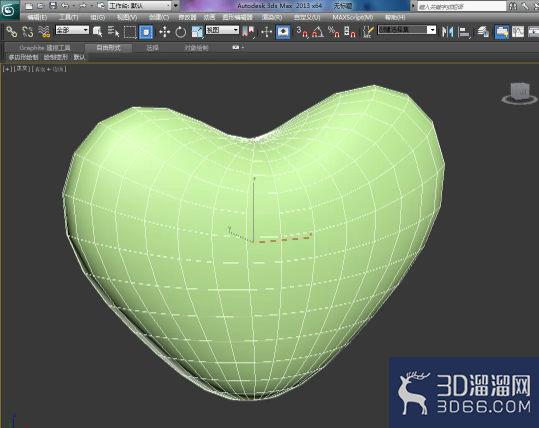539x428 pixels.
Task: Open the 组(G) menu
Action: tap(98, 17)
